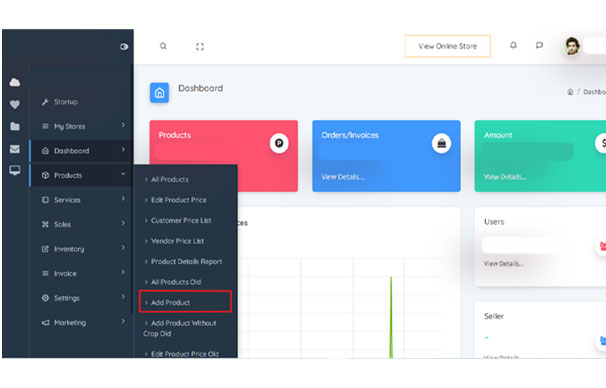Click Products sidebar cube icon

45,175
